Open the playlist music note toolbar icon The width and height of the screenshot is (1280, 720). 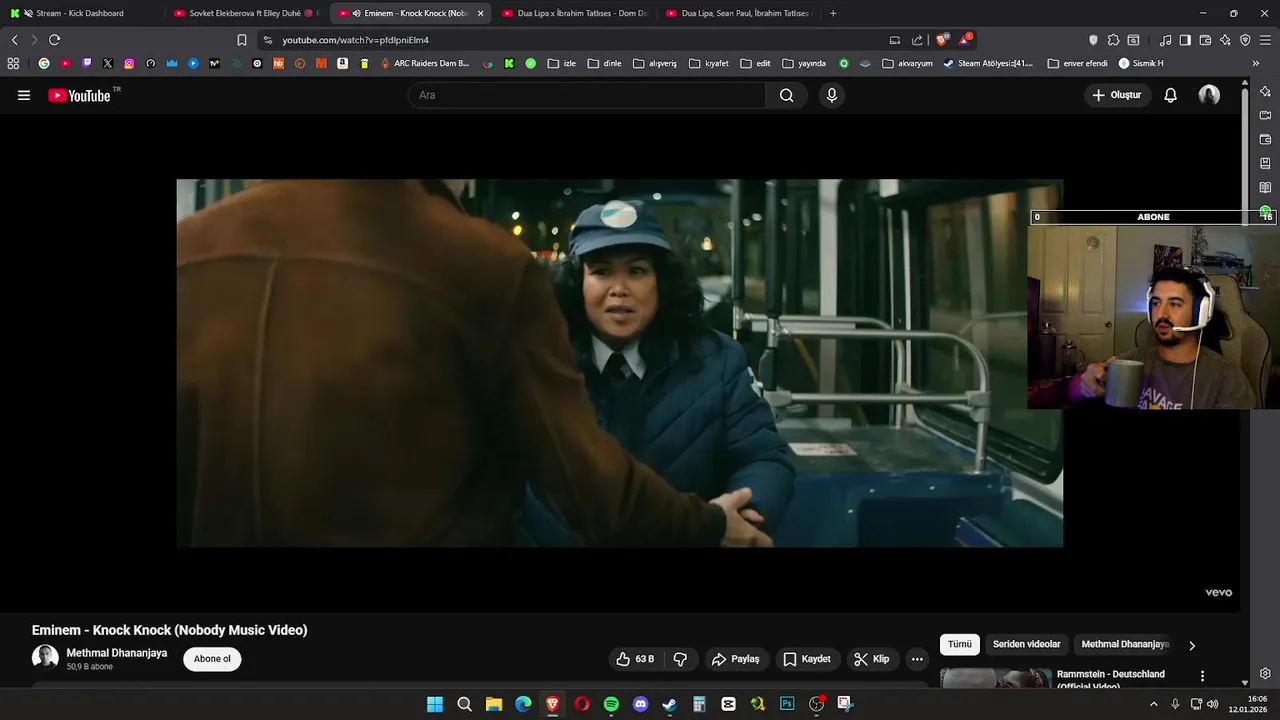[1166, 40]
